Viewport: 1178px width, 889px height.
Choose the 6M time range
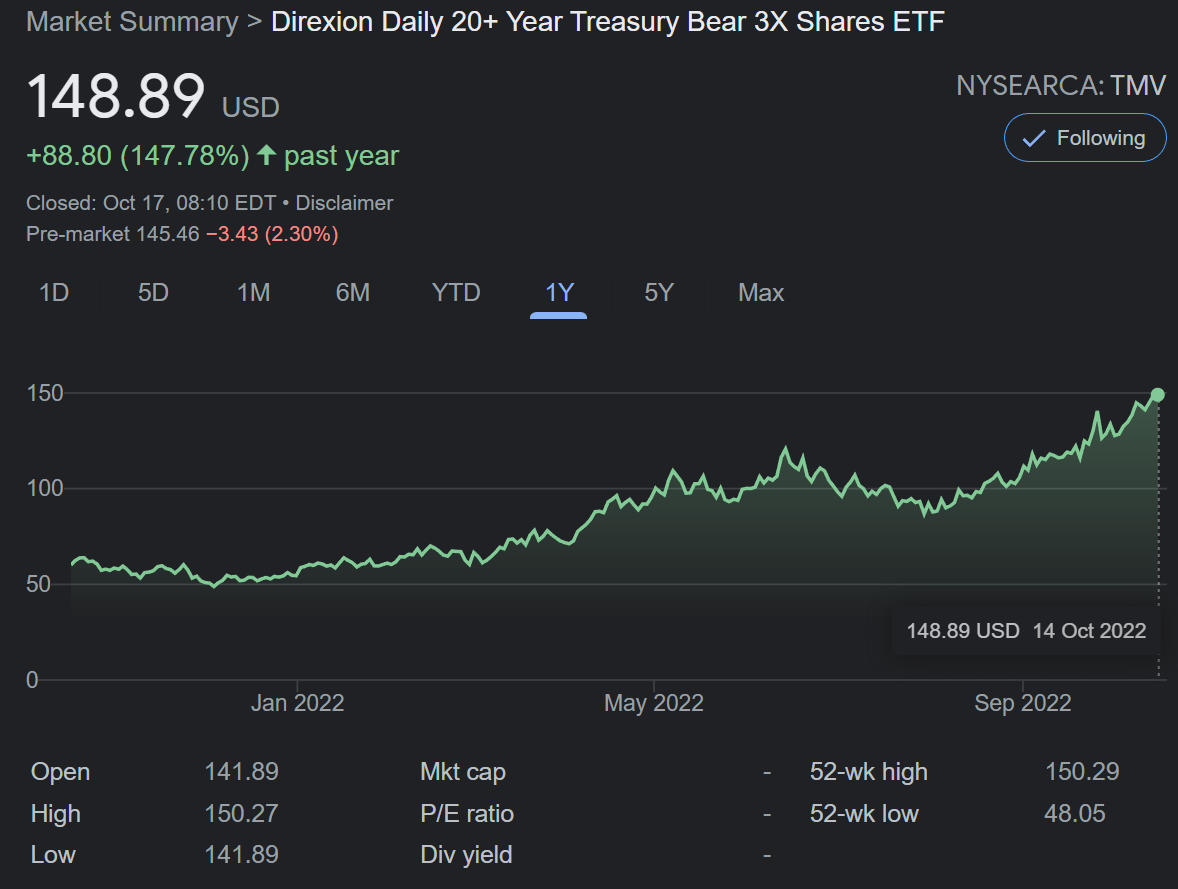pyautogui.click(x=352, y=292)
